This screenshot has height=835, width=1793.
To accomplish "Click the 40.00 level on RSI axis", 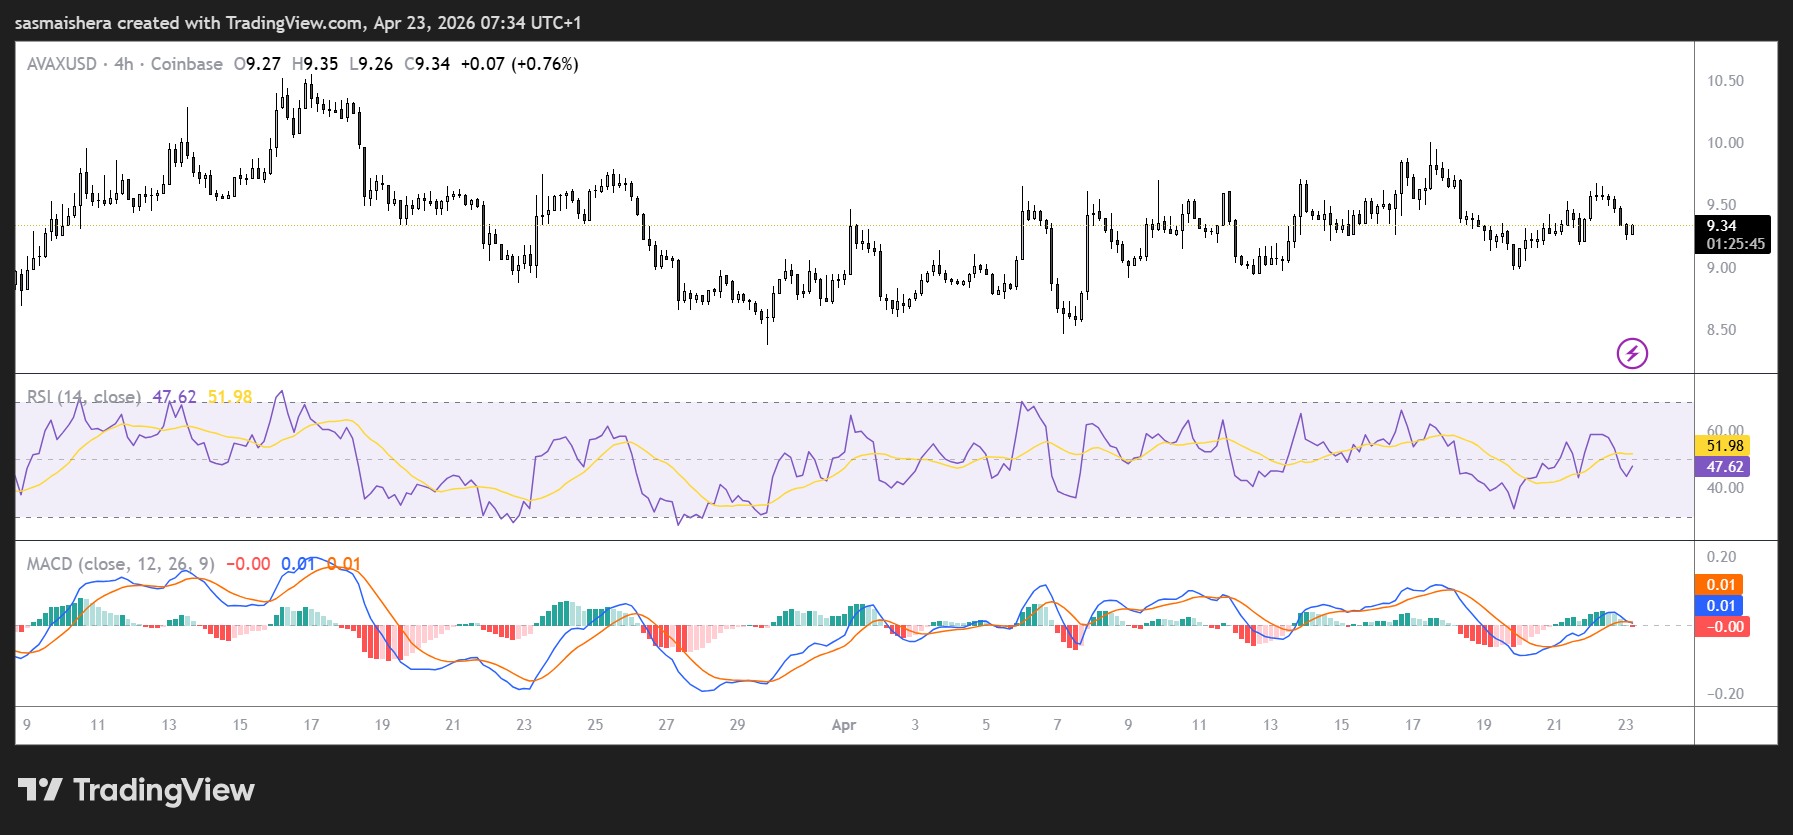I will click(x=1725, y=488).
